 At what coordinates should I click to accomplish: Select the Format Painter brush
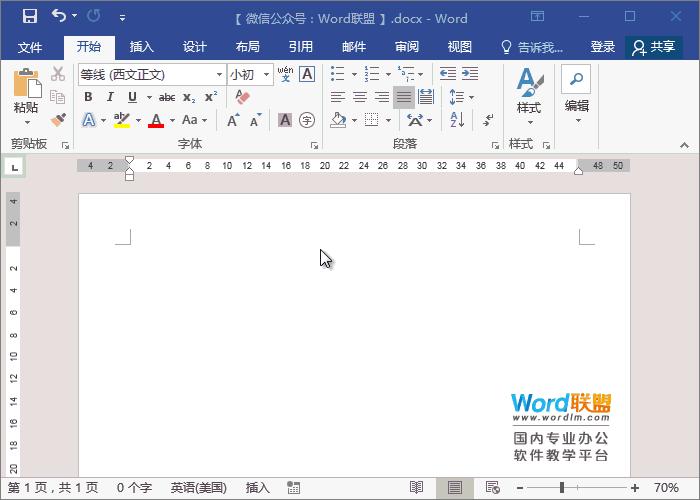pyautogui.click(x=58, y=120)
